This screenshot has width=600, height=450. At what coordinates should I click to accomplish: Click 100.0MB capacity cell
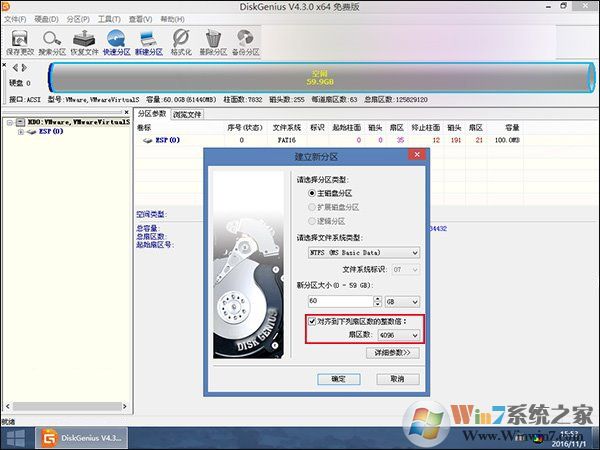pyautogui.click(x=507, y=140)
